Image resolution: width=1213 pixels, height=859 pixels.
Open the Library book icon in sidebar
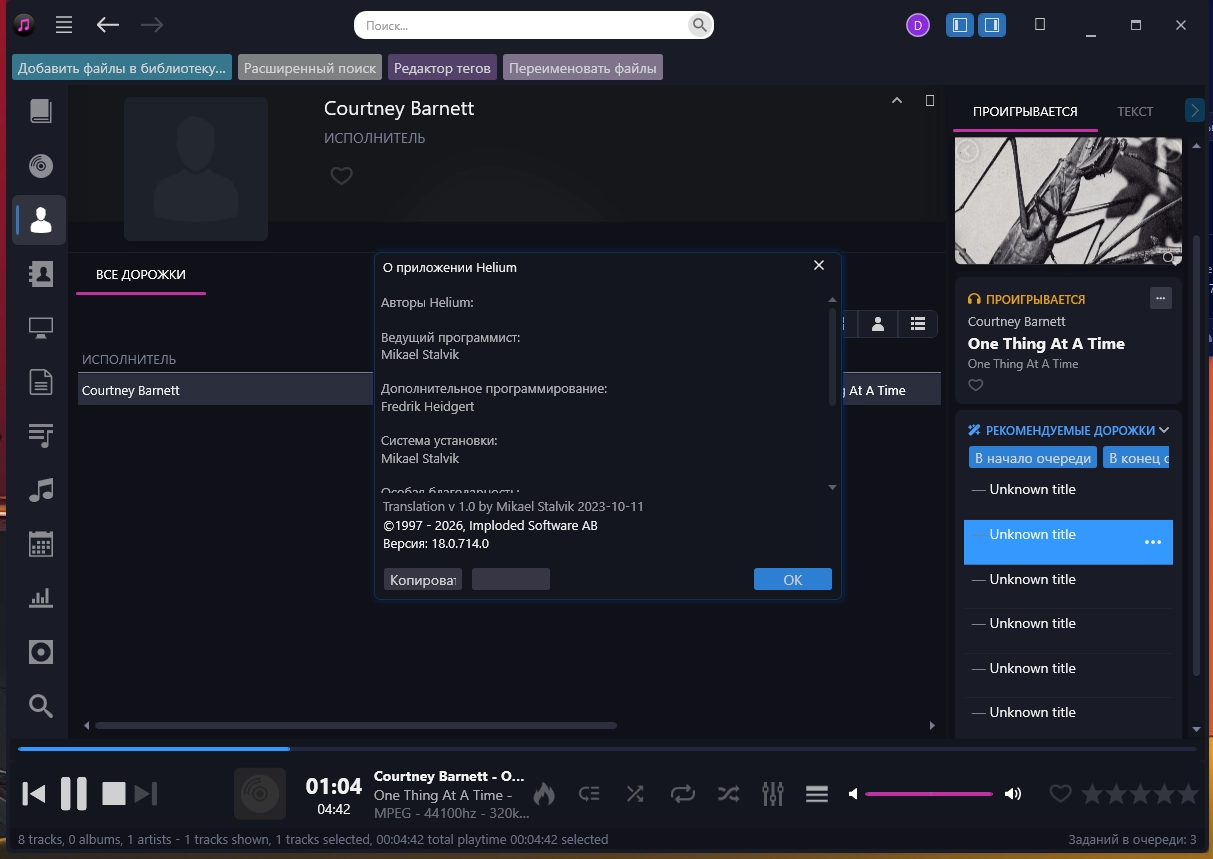coord(40,111)
